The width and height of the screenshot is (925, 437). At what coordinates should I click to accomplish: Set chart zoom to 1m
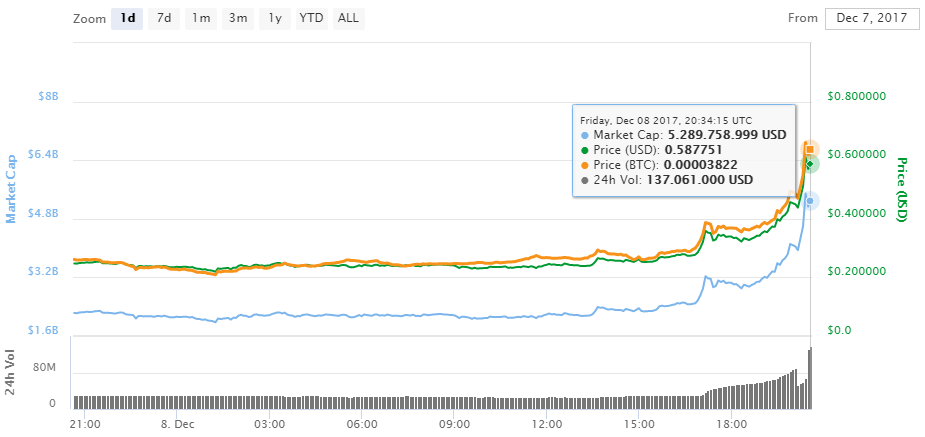click(201, 18)
